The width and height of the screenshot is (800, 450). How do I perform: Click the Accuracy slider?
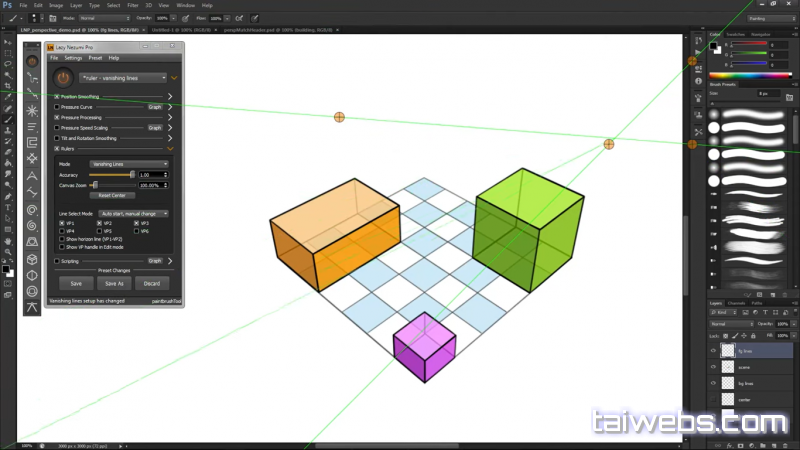(x=112, y=174)
